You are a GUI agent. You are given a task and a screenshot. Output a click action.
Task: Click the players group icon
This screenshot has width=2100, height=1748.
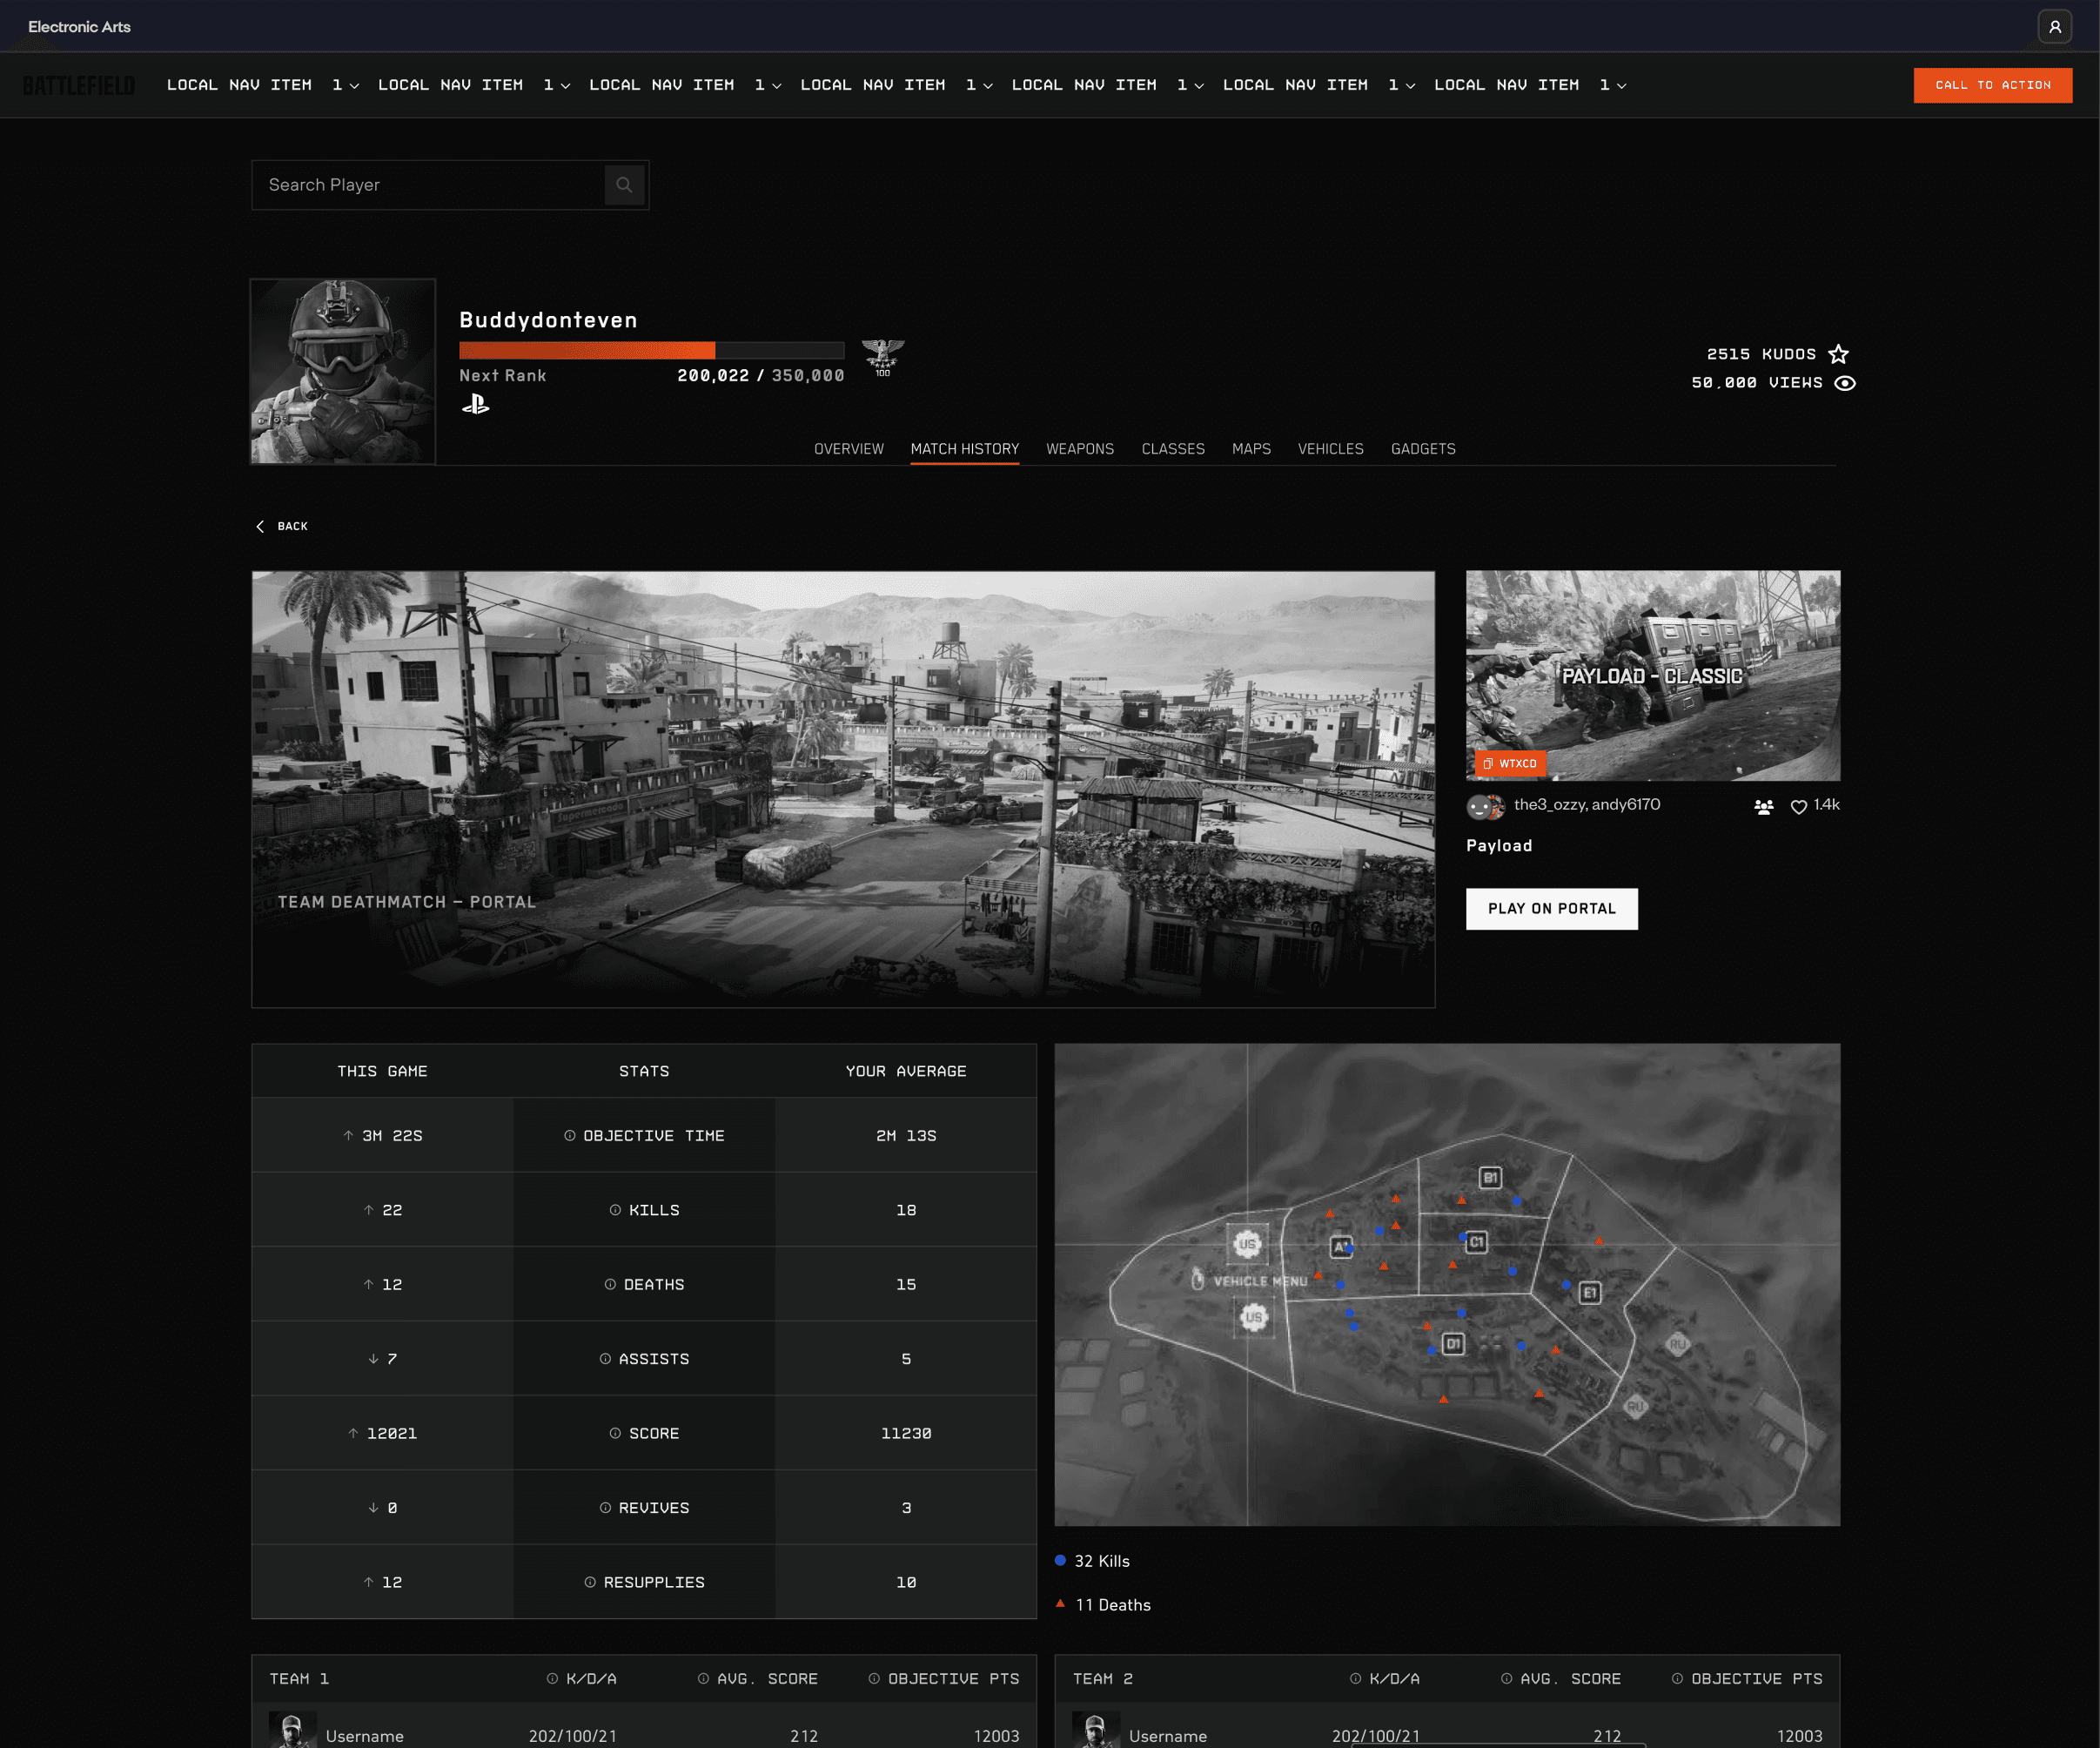point(1764,806)
